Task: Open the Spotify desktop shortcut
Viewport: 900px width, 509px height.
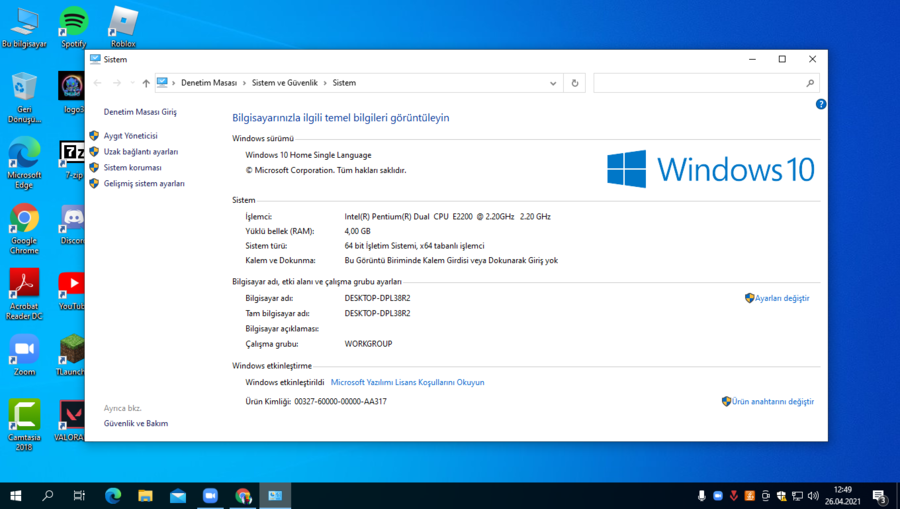Action: (x=73, y=23)
